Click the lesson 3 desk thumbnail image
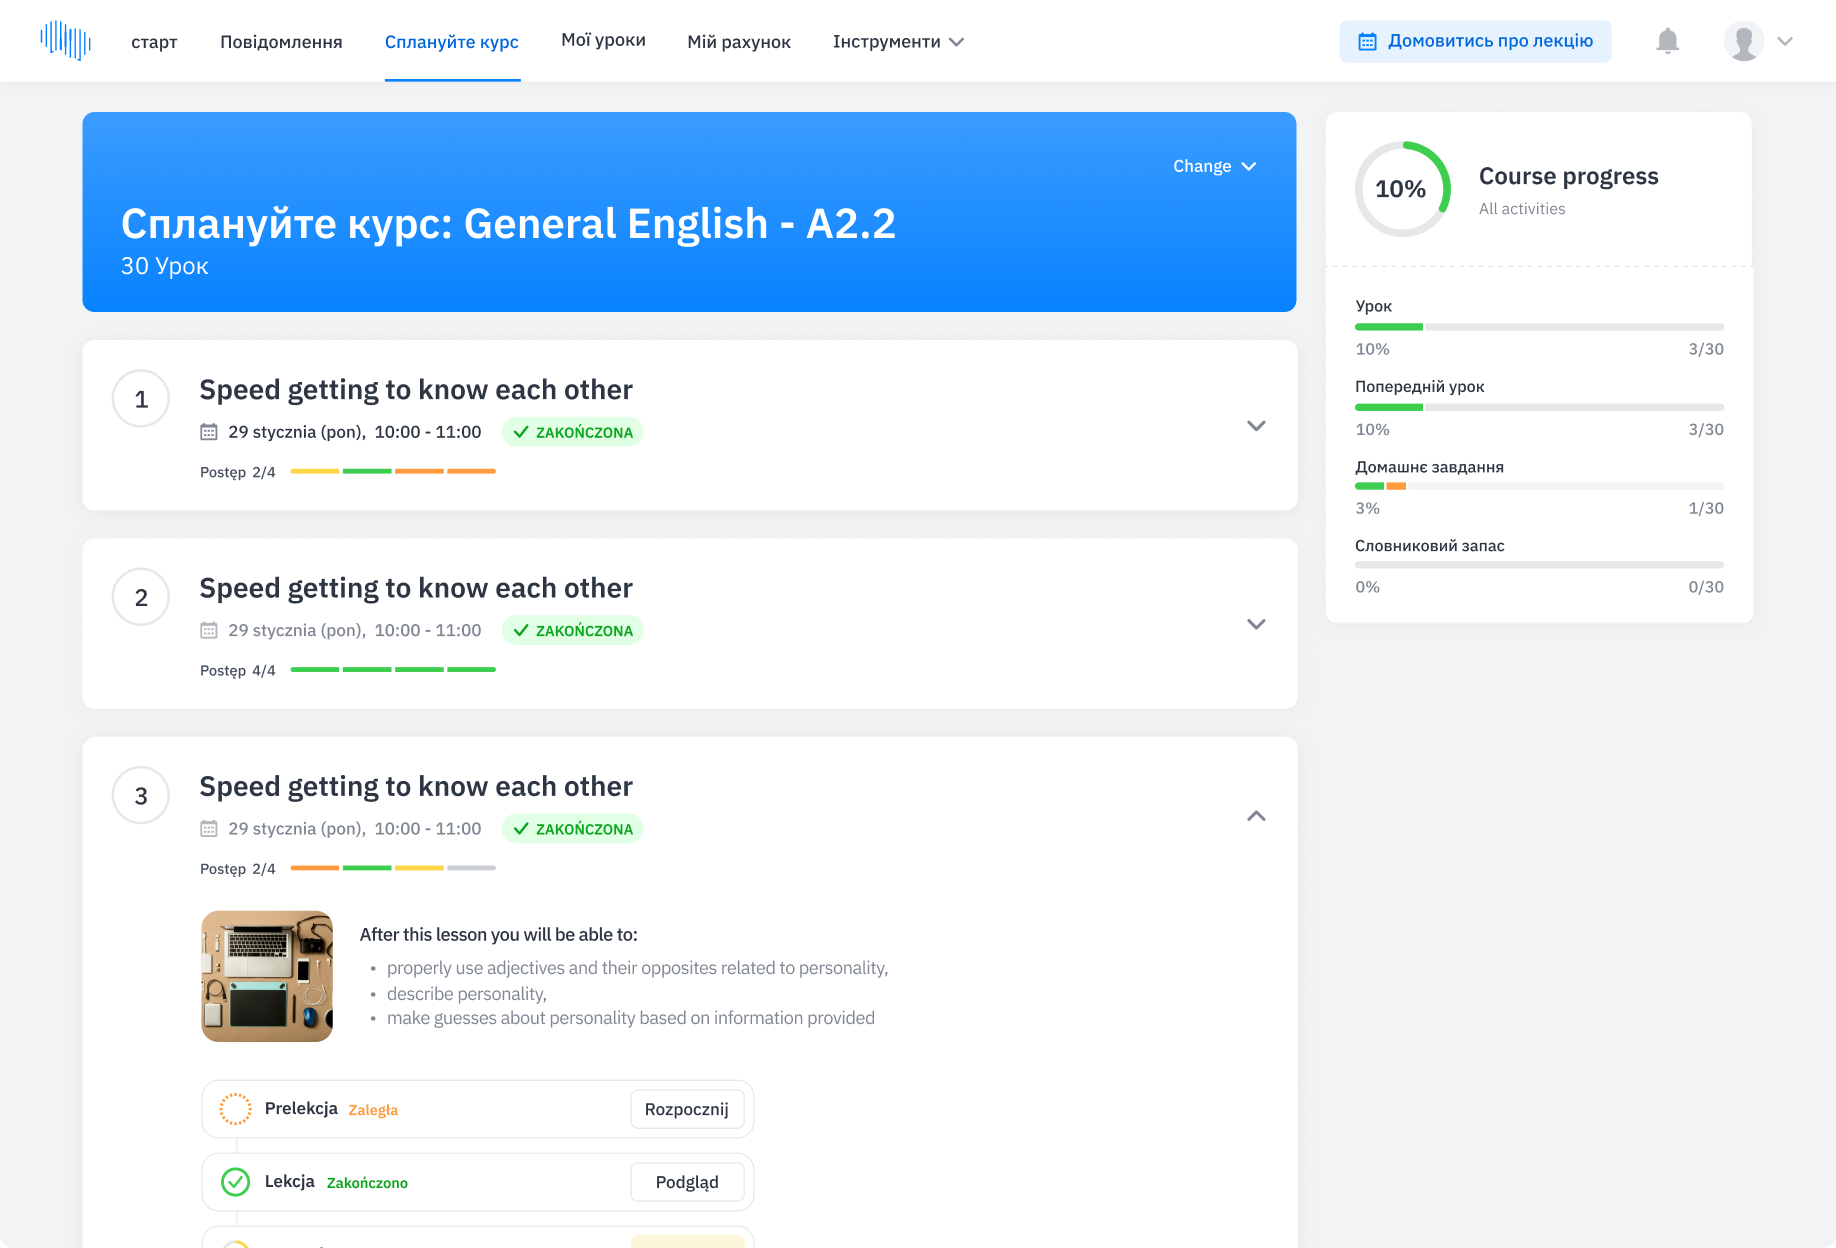The height and width of the screenshot is (1248, 1836). coord(267,976)
